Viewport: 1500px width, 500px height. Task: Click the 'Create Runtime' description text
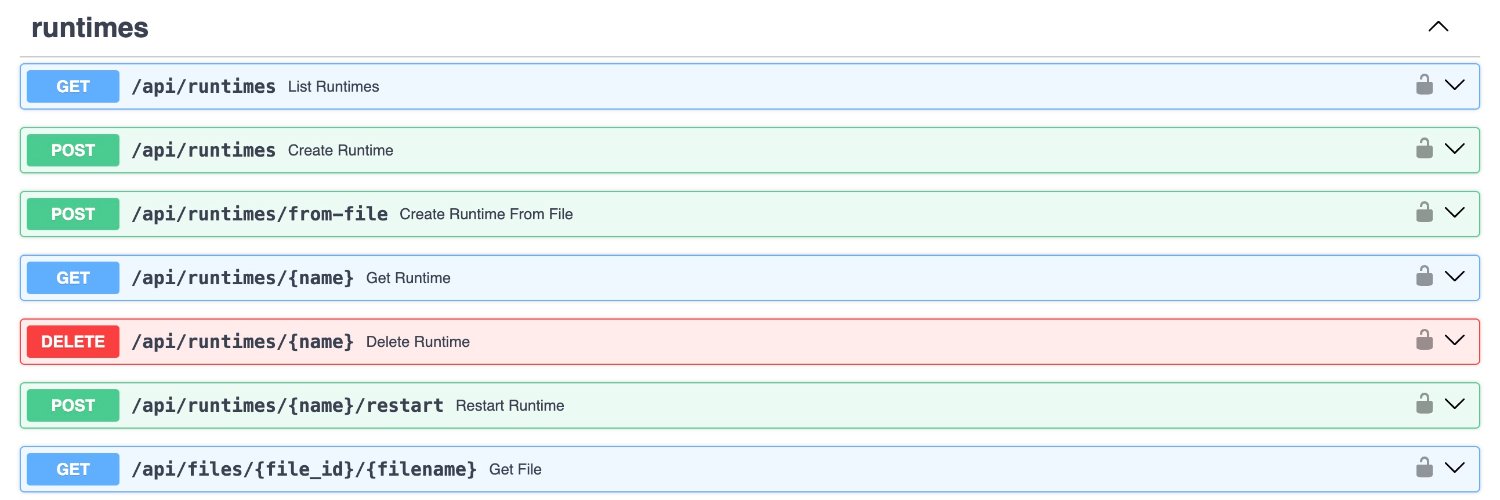[341, 151]
